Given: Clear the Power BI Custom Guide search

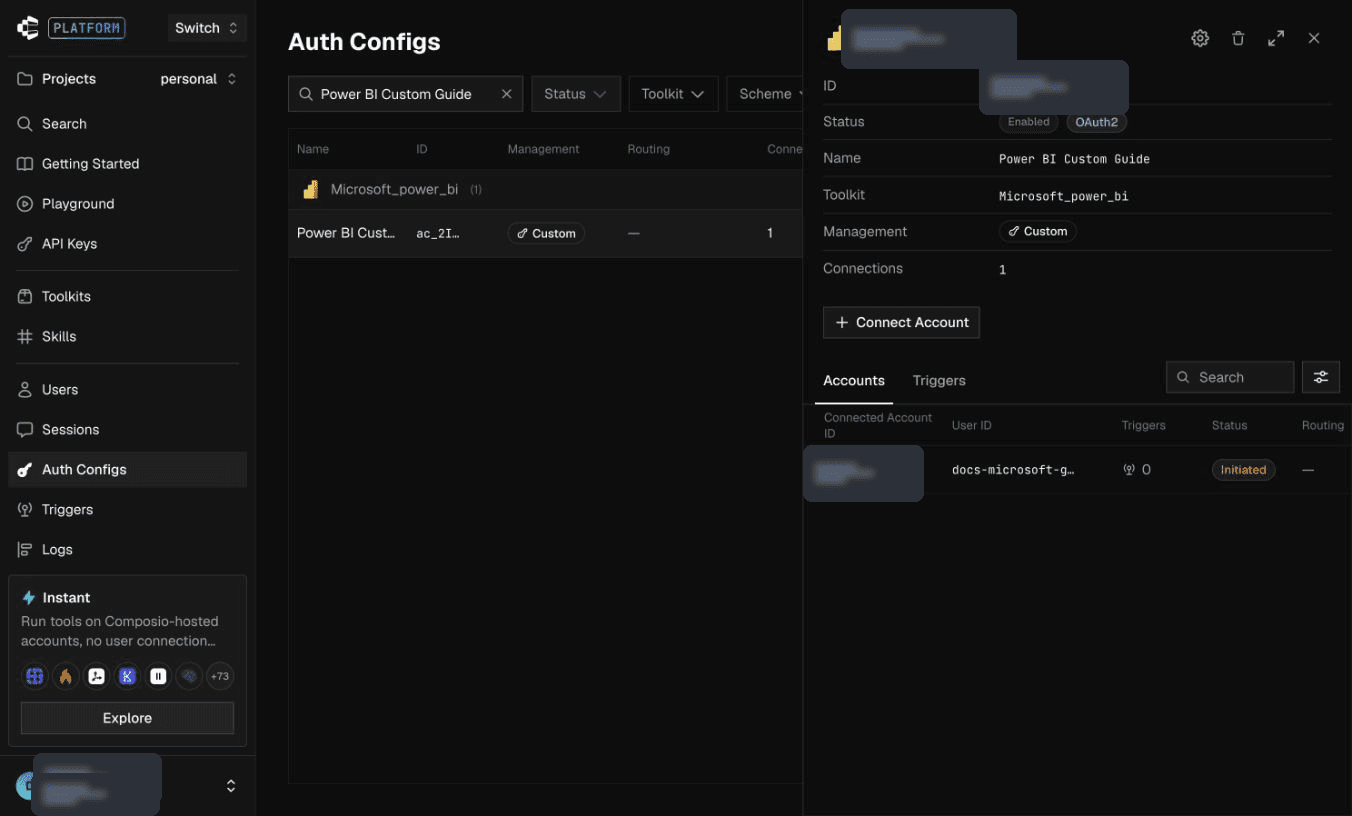Looking at the screenshot, I should [506, 94].
